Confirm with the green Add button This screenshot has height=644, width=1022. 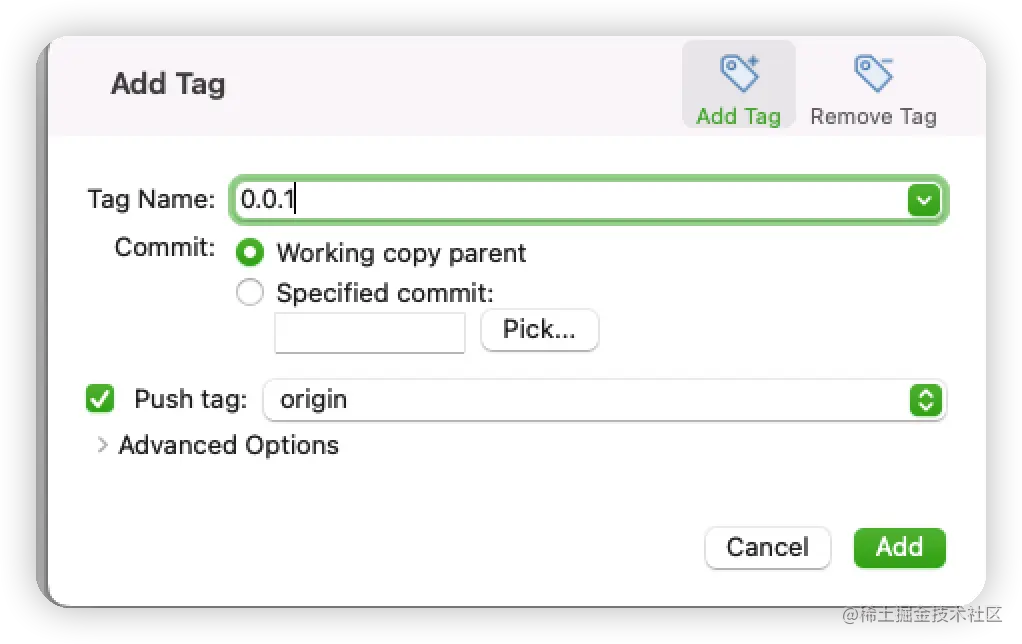899,547
